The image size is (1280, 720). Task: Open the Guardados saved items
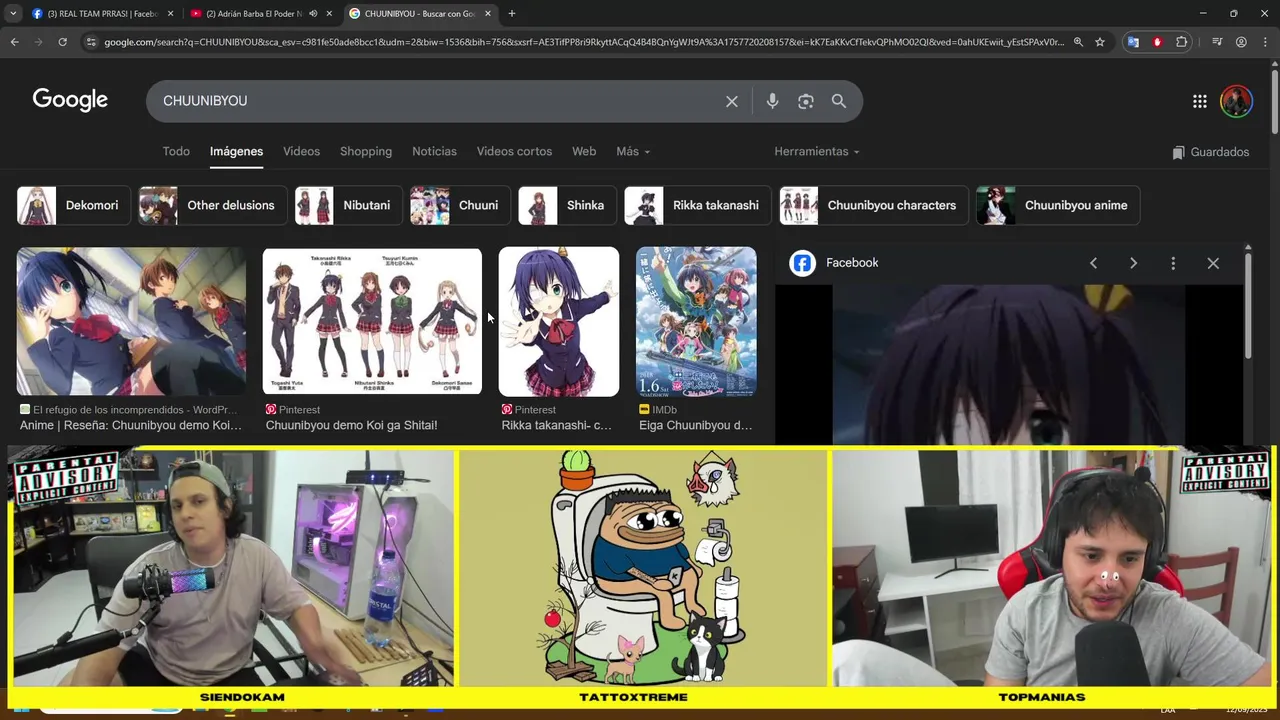1211,152
